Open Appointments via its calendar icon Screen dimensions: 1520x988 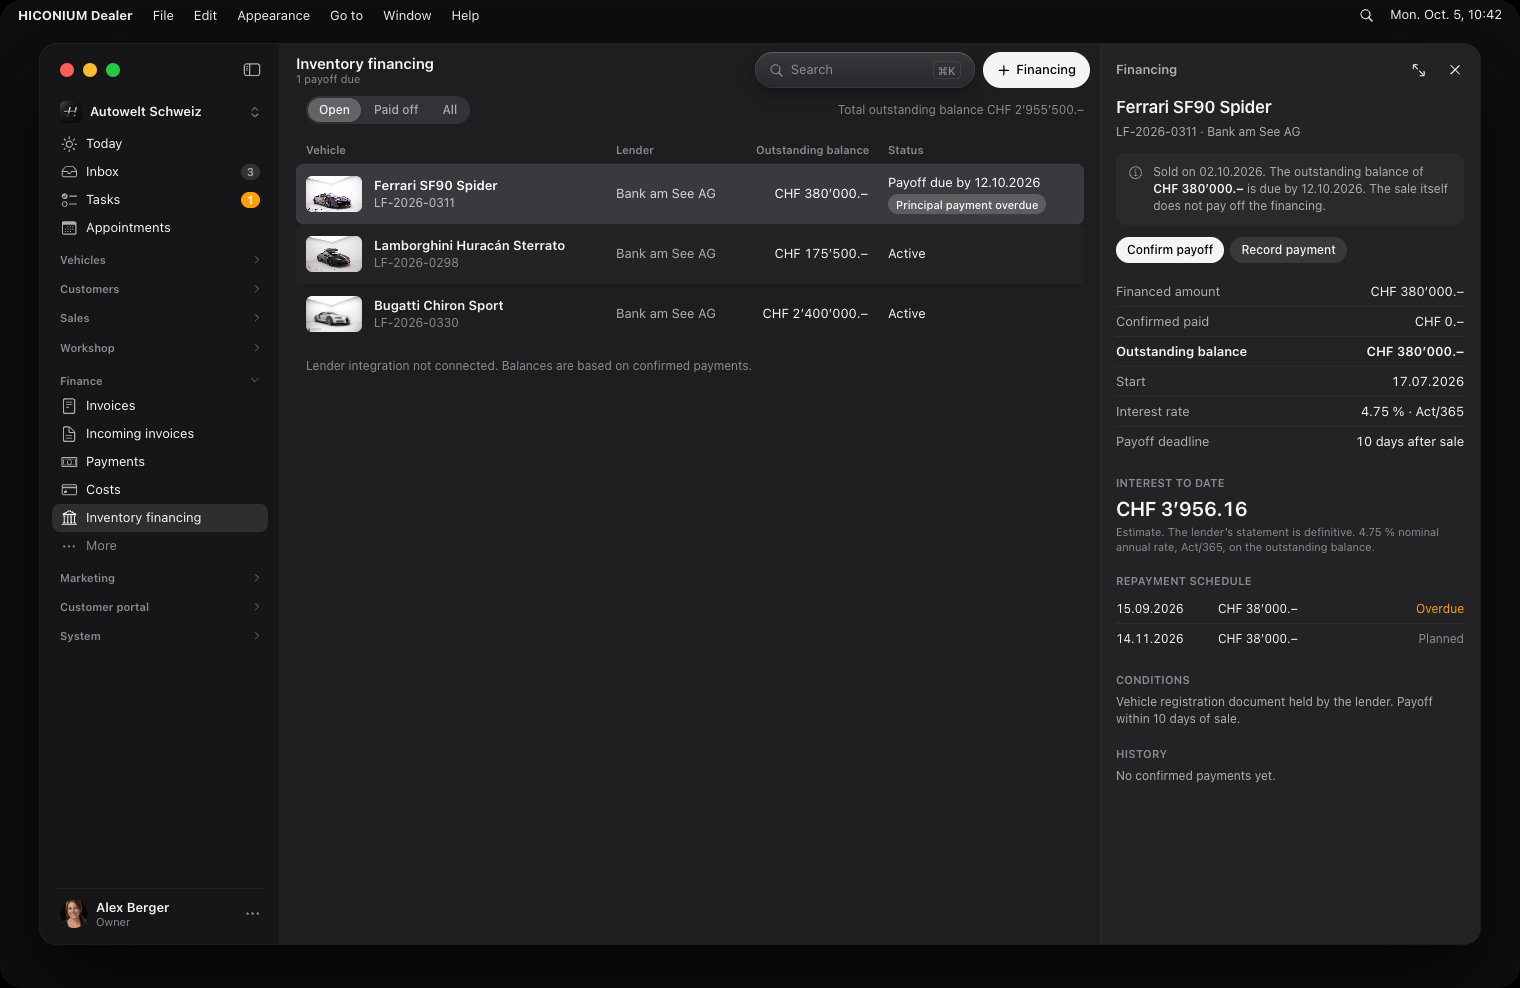[69, 228]
